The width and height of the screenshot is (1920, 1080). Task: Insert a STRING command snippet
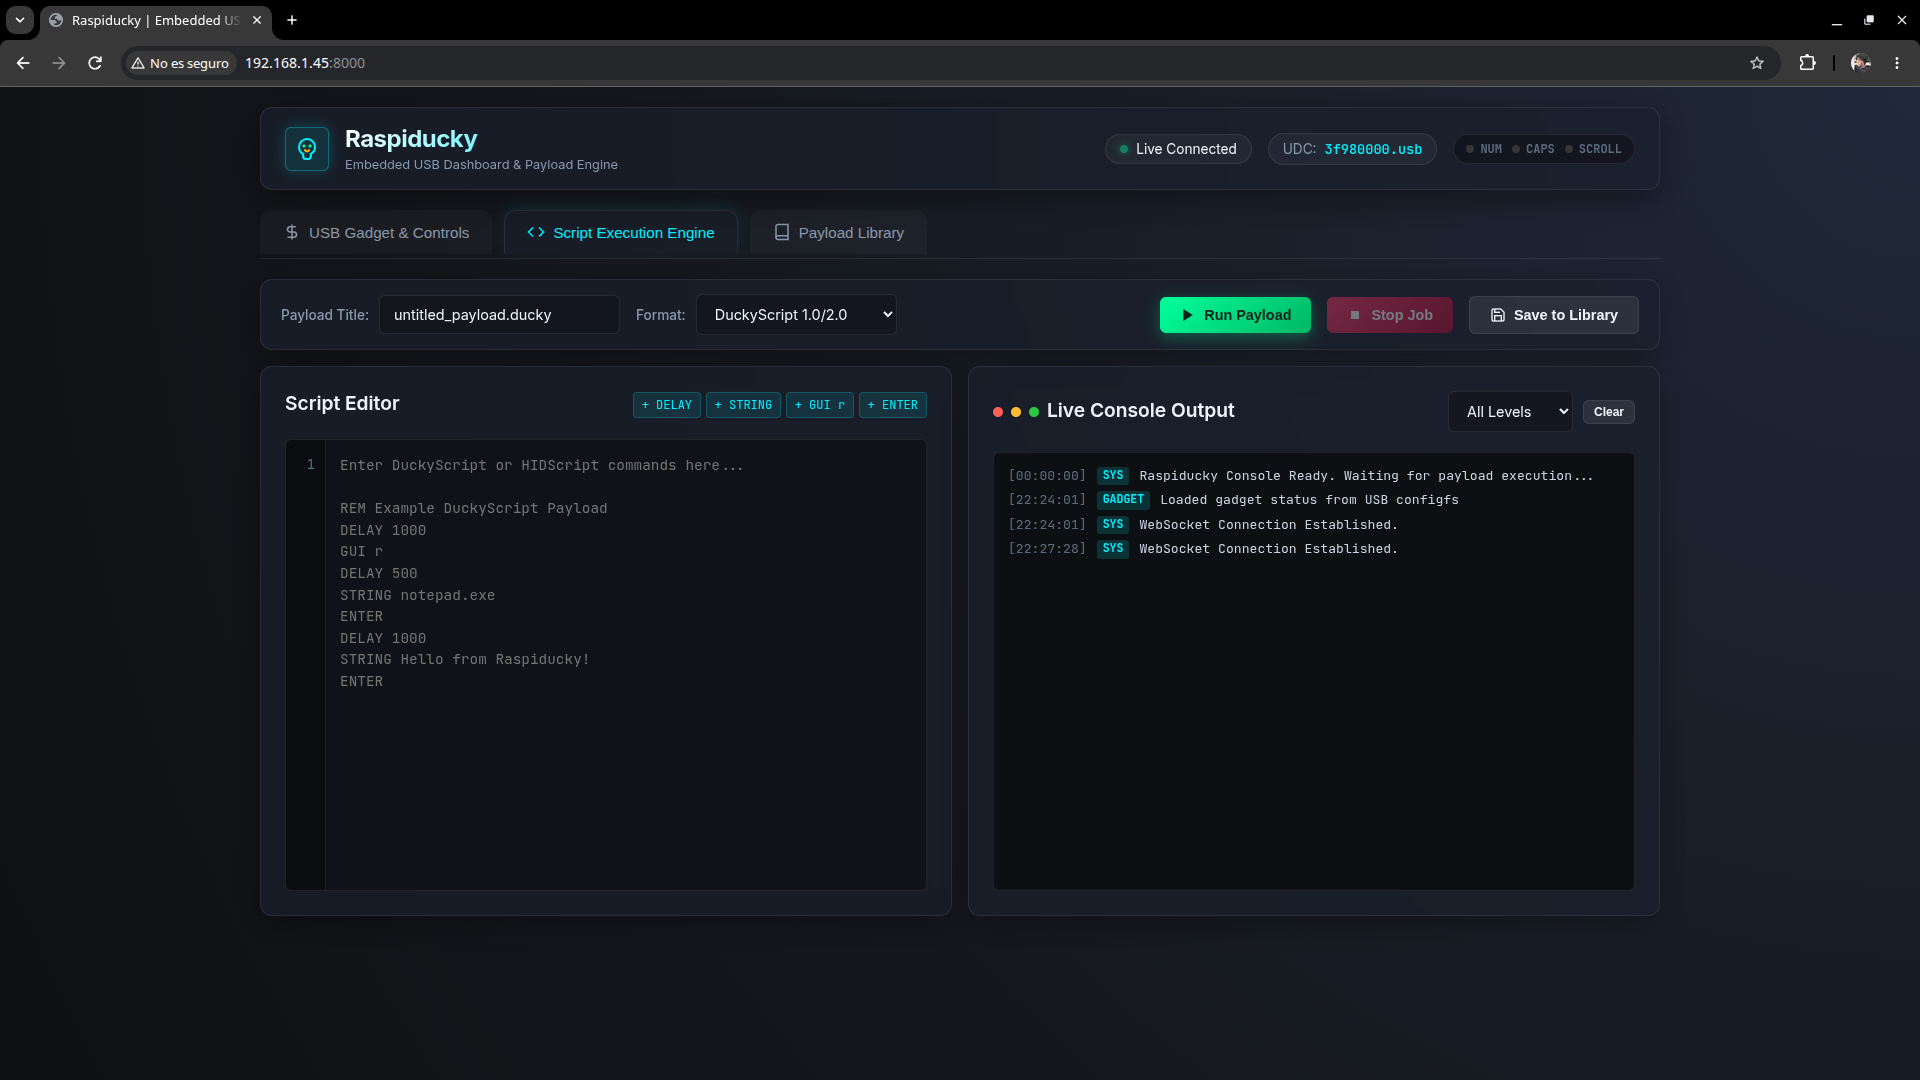coord(743,405)
